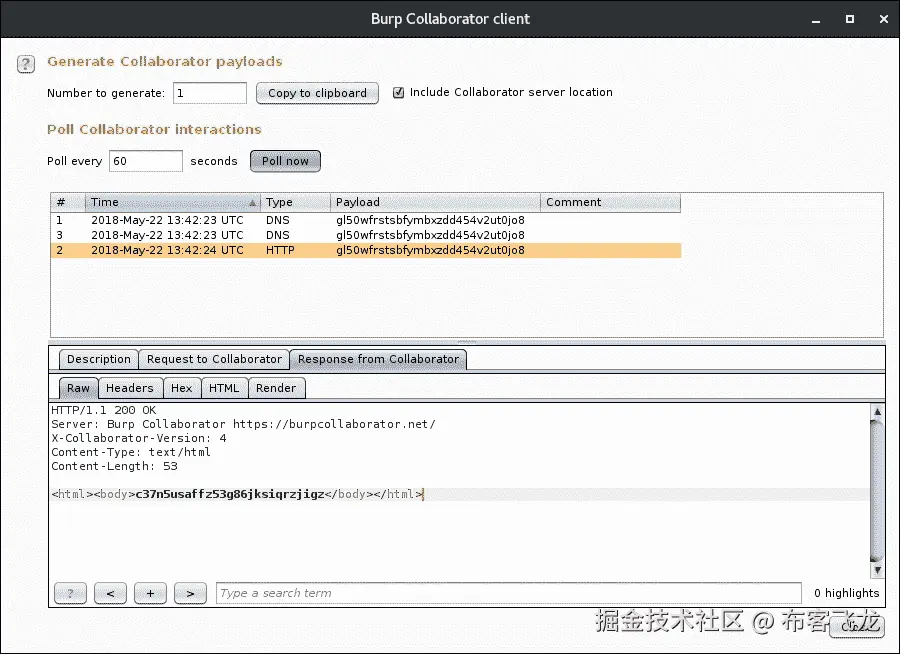Image resolution: width=900 pixels, height=654 pixels.
Task: Click the response pane scrollbar up arrow
Action: coord(877,412)
